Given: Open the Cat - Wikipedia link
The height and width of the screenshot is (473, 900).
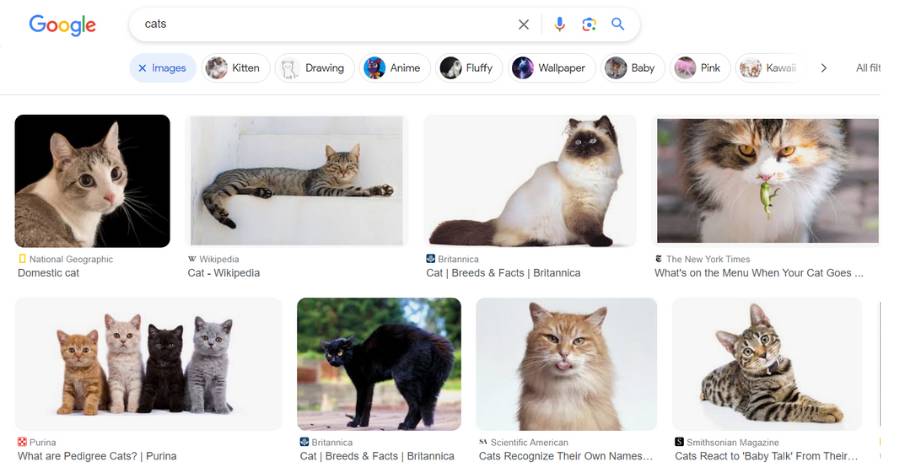Looking at the screenshot, I should pos(224,273).
